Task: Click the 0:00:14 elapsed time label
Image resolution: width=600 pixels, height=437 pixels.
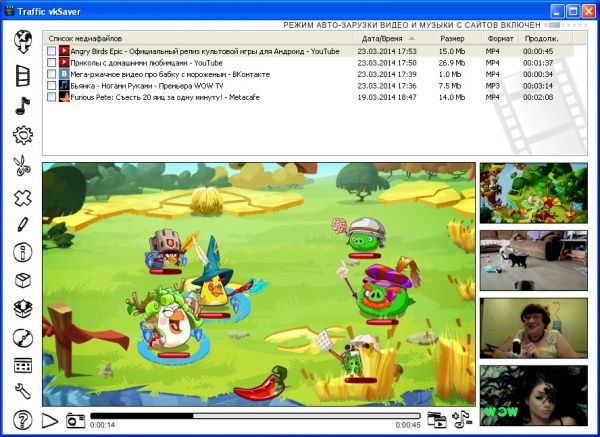Action: tap(102, 425)
